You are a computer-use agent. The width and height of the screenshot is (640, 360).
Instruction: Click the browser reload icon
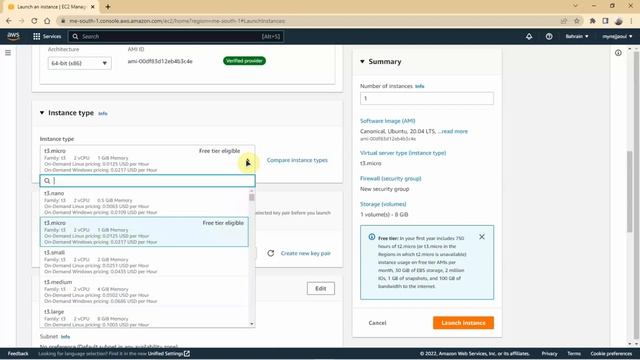point(34,21)
